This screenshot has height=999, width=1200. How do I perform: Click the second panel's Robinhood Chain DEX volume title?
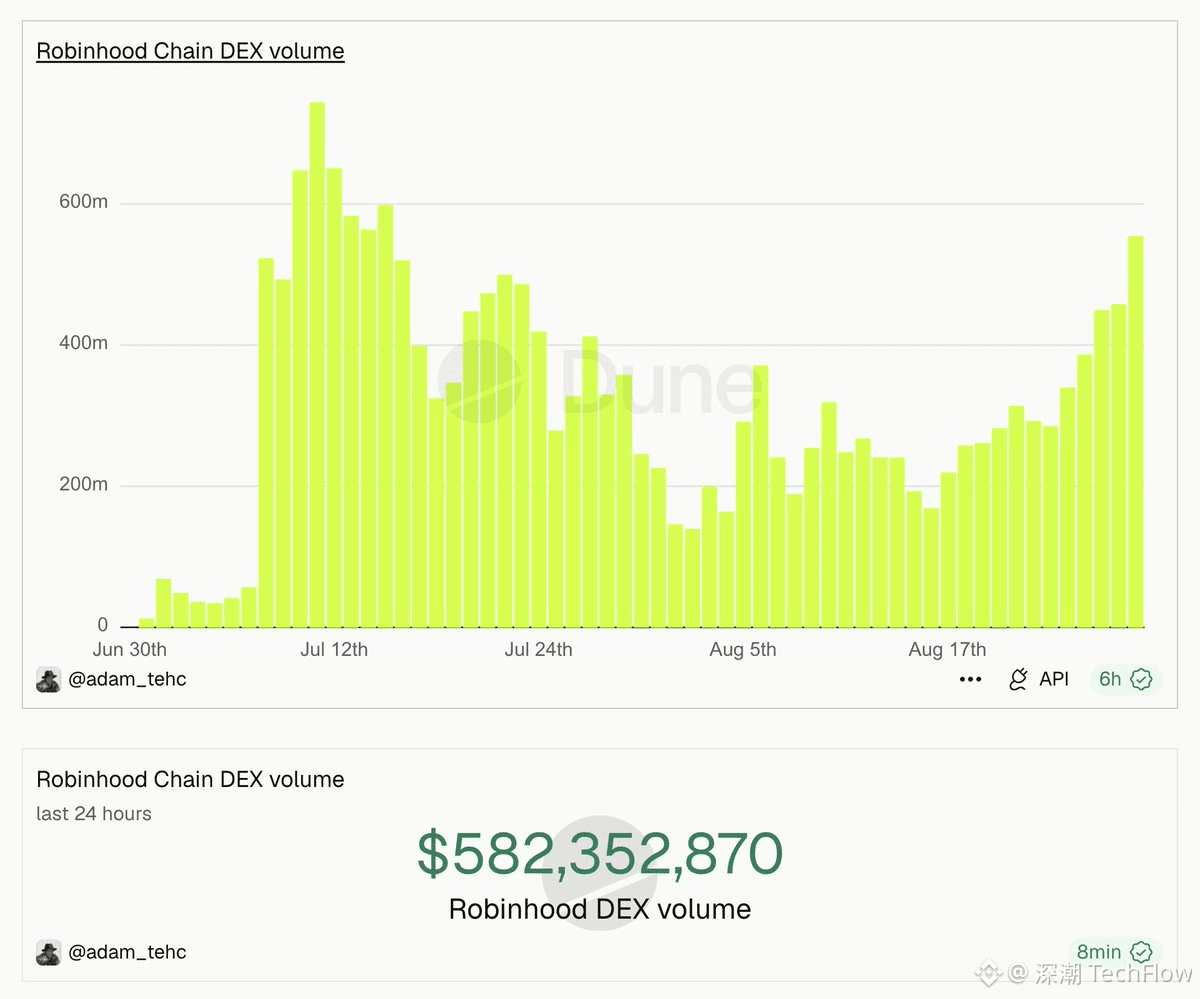tap(190, 780)
